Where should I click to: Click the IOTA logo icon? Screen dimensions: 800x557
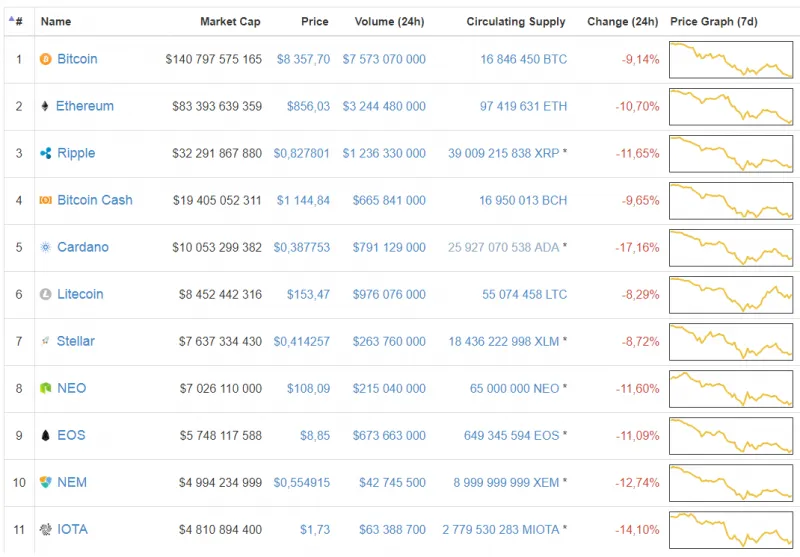coord(45,529)
